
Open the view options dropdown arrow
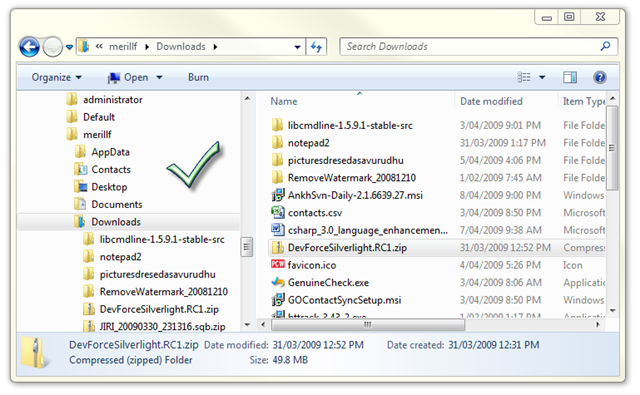[x=542, y=78]
